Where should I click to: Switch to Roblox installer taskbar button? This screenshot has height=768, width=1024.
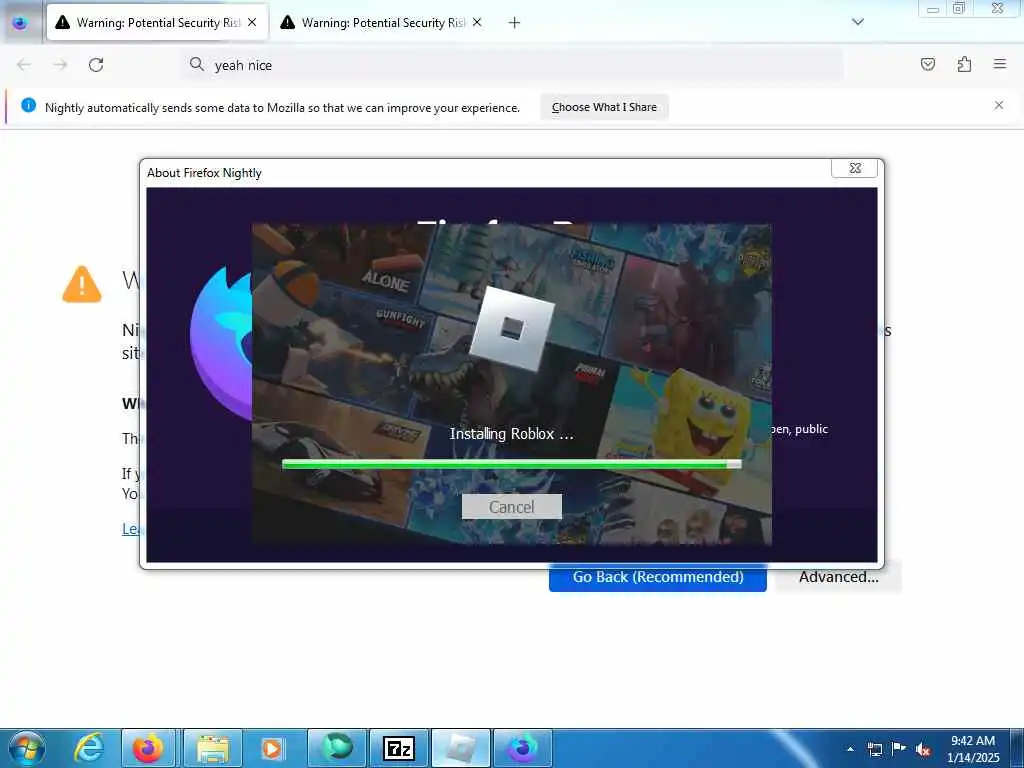tap(461, 748)
